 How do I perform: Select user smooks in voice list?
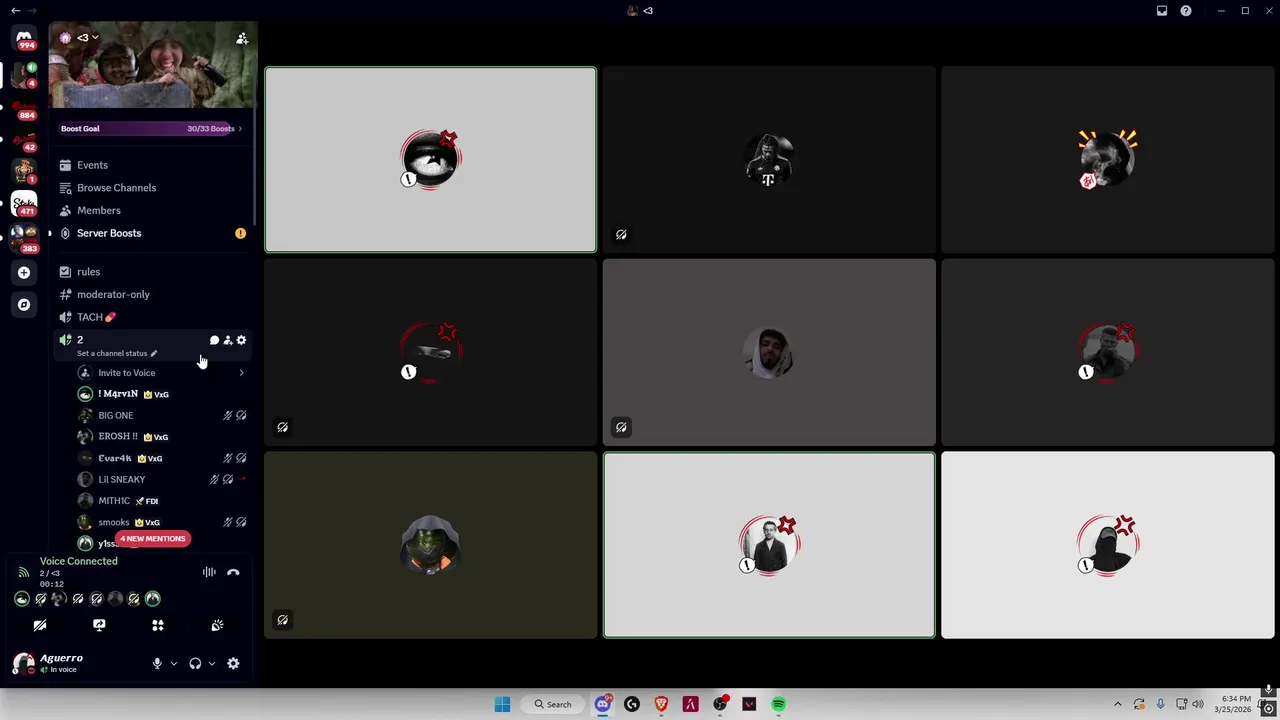[x=162, y=522]
